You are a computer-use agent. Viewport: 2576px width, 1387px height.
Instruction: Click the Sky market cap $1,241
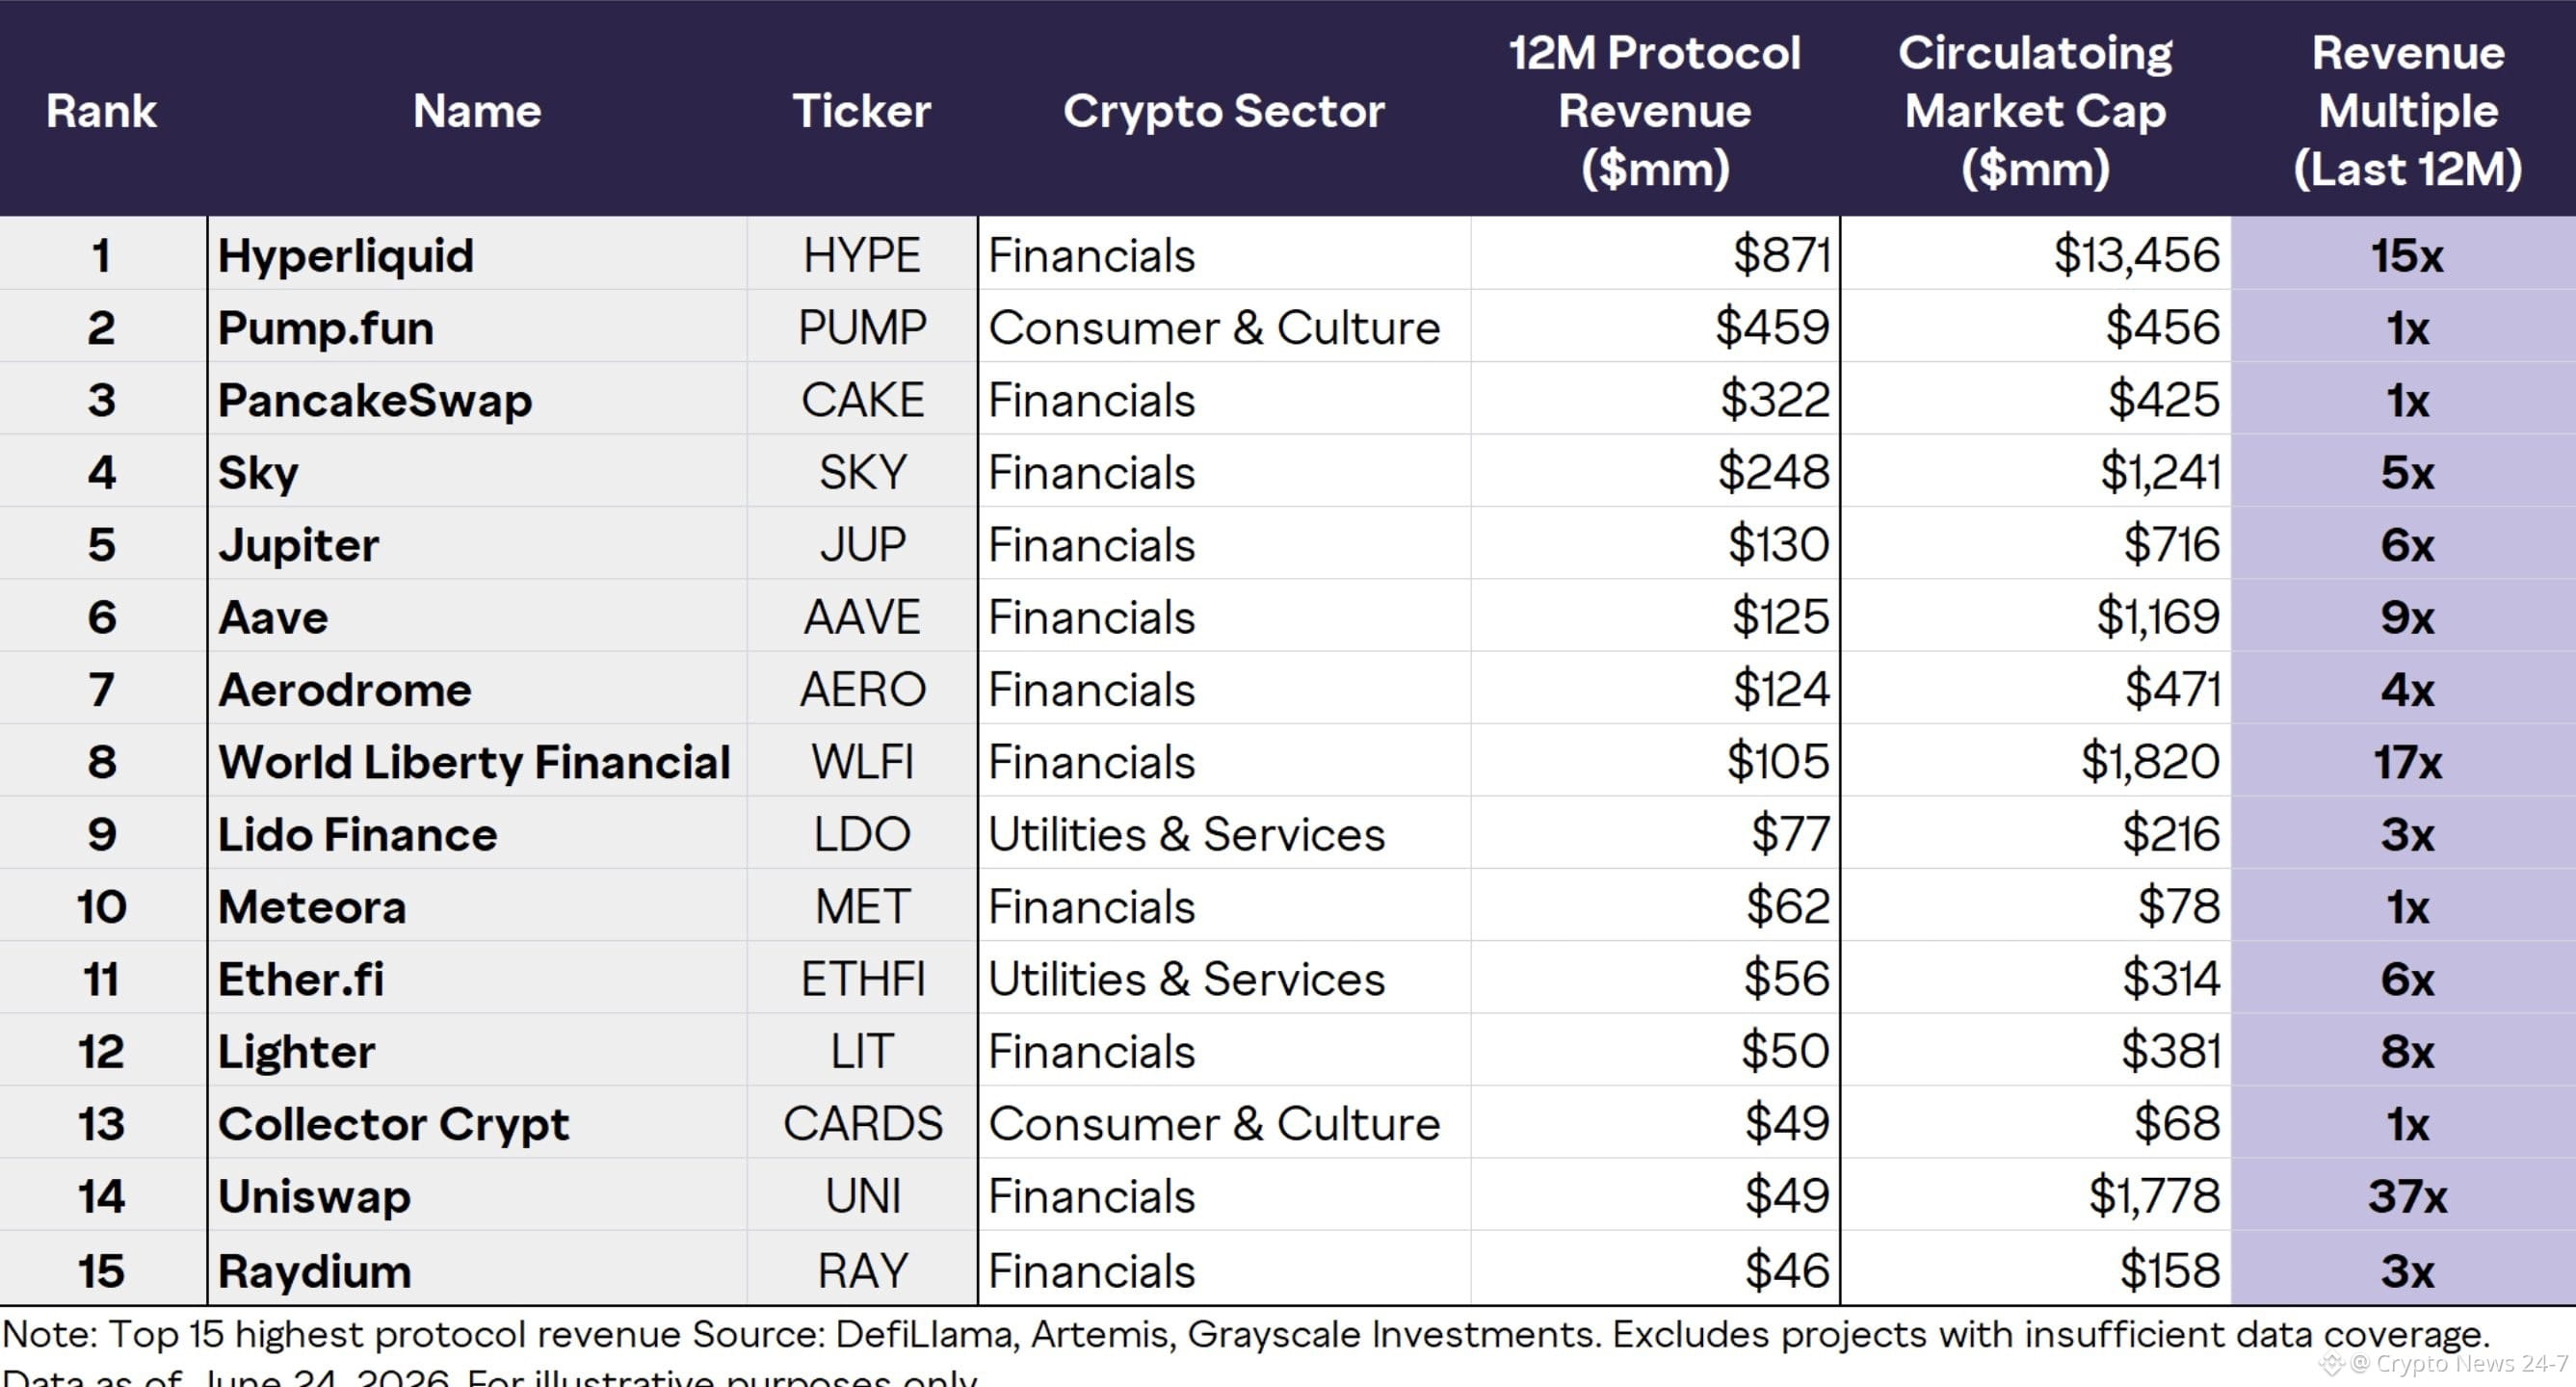[2160, 472]
